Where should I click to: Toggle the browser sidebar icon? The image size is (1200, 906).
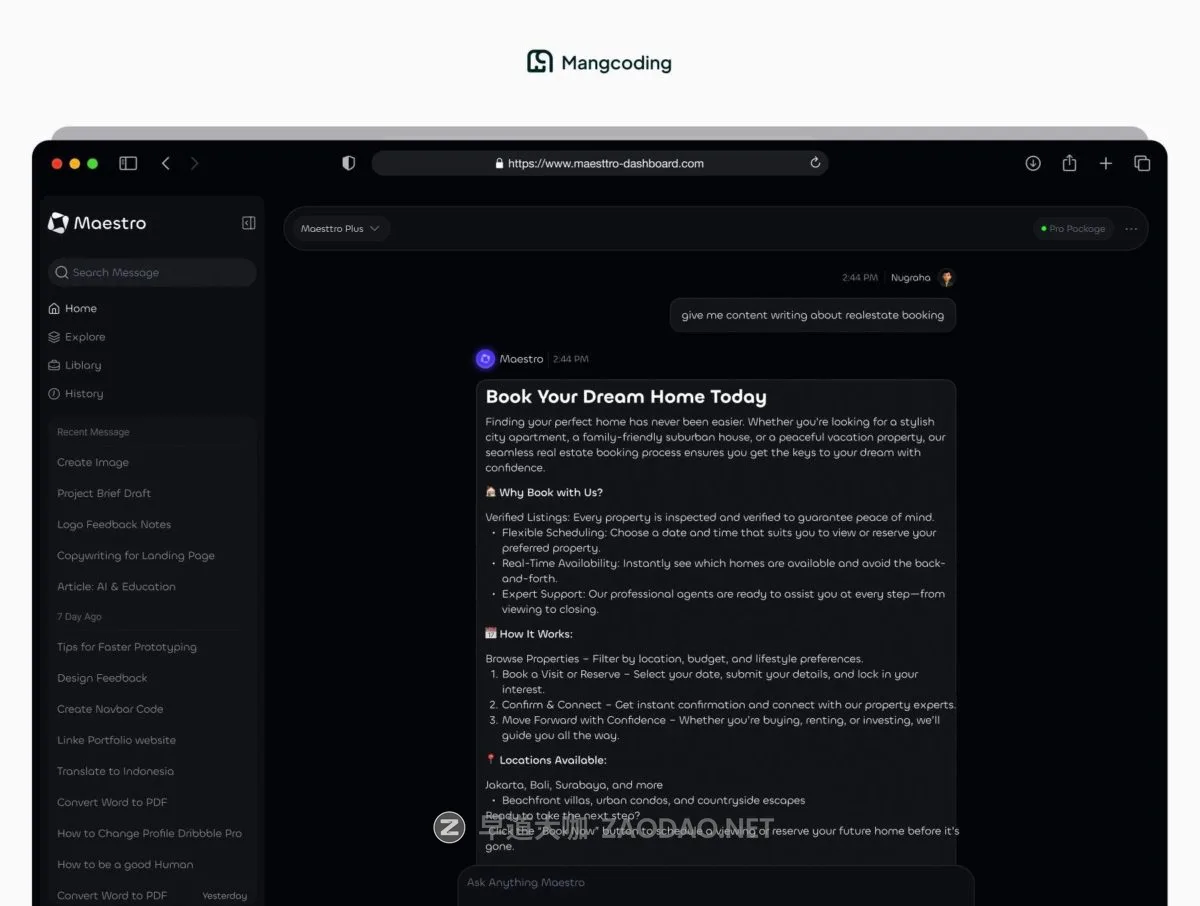[x=128, y=163]
